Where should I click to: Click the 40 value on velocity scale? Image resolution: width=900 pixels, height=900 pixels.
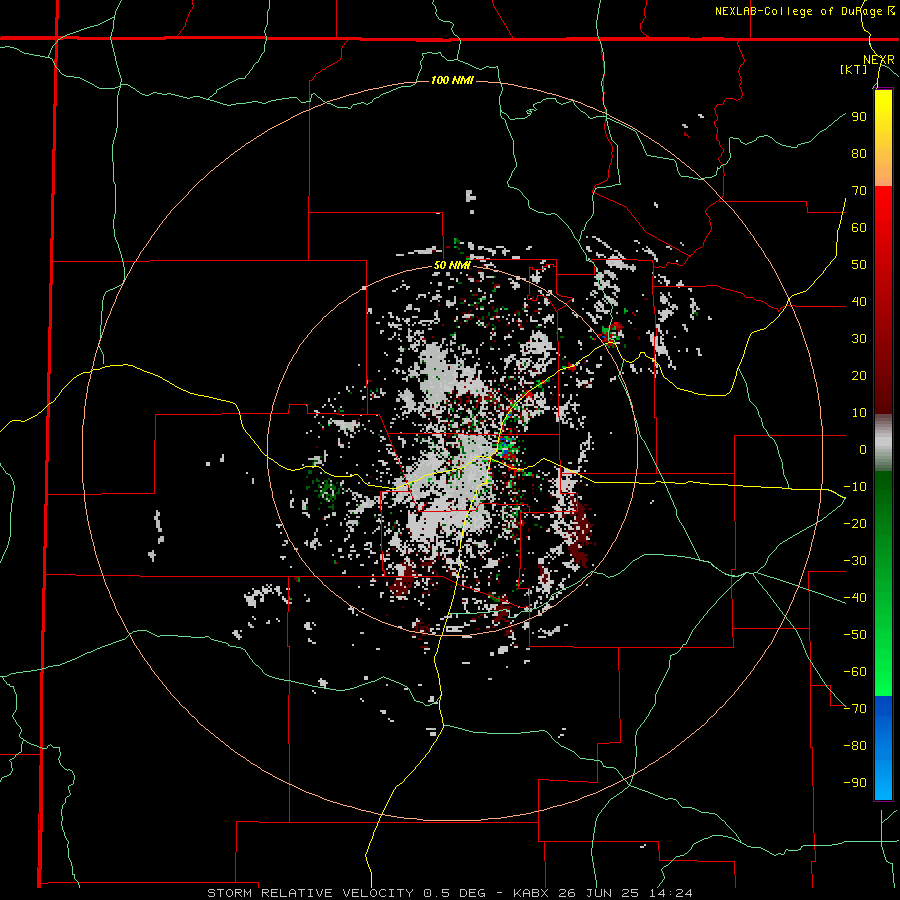859,302
